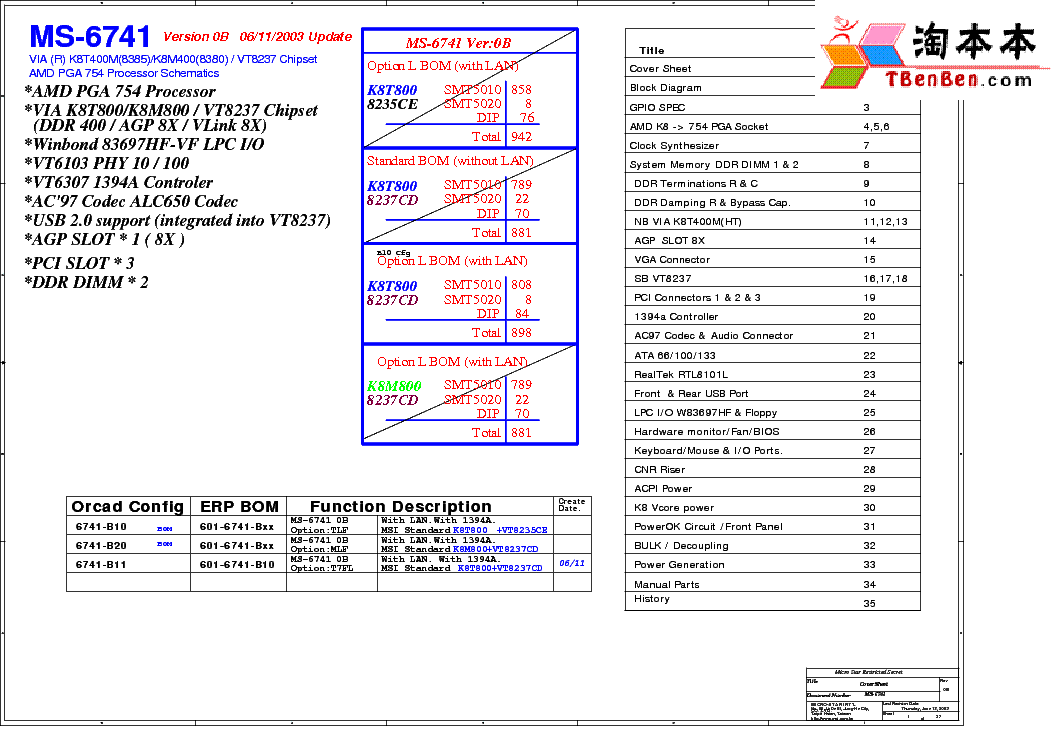This screenshot has width=1053, height=744.
Task: Select "Front & Rear USB Port" row
Action: click(x=772, y=394)
